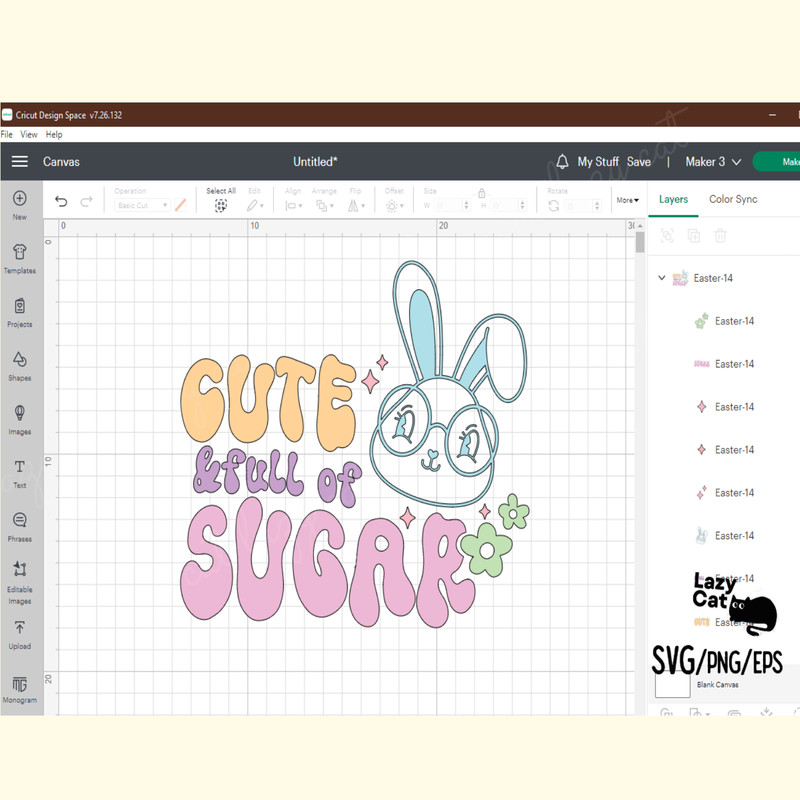
Task: Select the Templates tool in the left sidebar
Action: [20, 256]
